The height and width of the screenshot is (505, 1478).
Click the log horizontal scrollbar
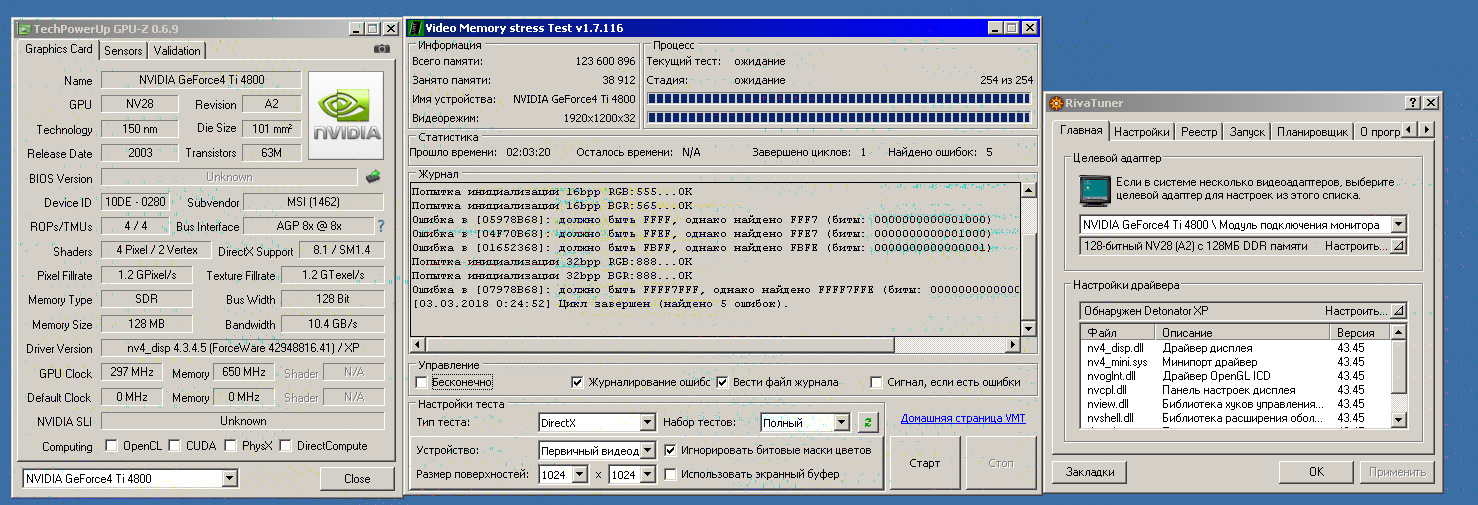pos(715,345)
